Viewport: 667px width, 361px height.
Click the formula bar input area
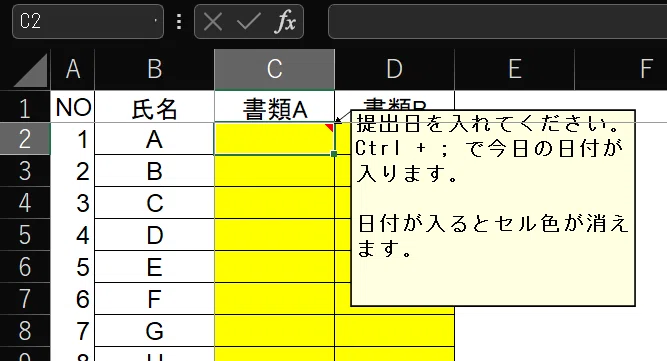coord(497,21)
